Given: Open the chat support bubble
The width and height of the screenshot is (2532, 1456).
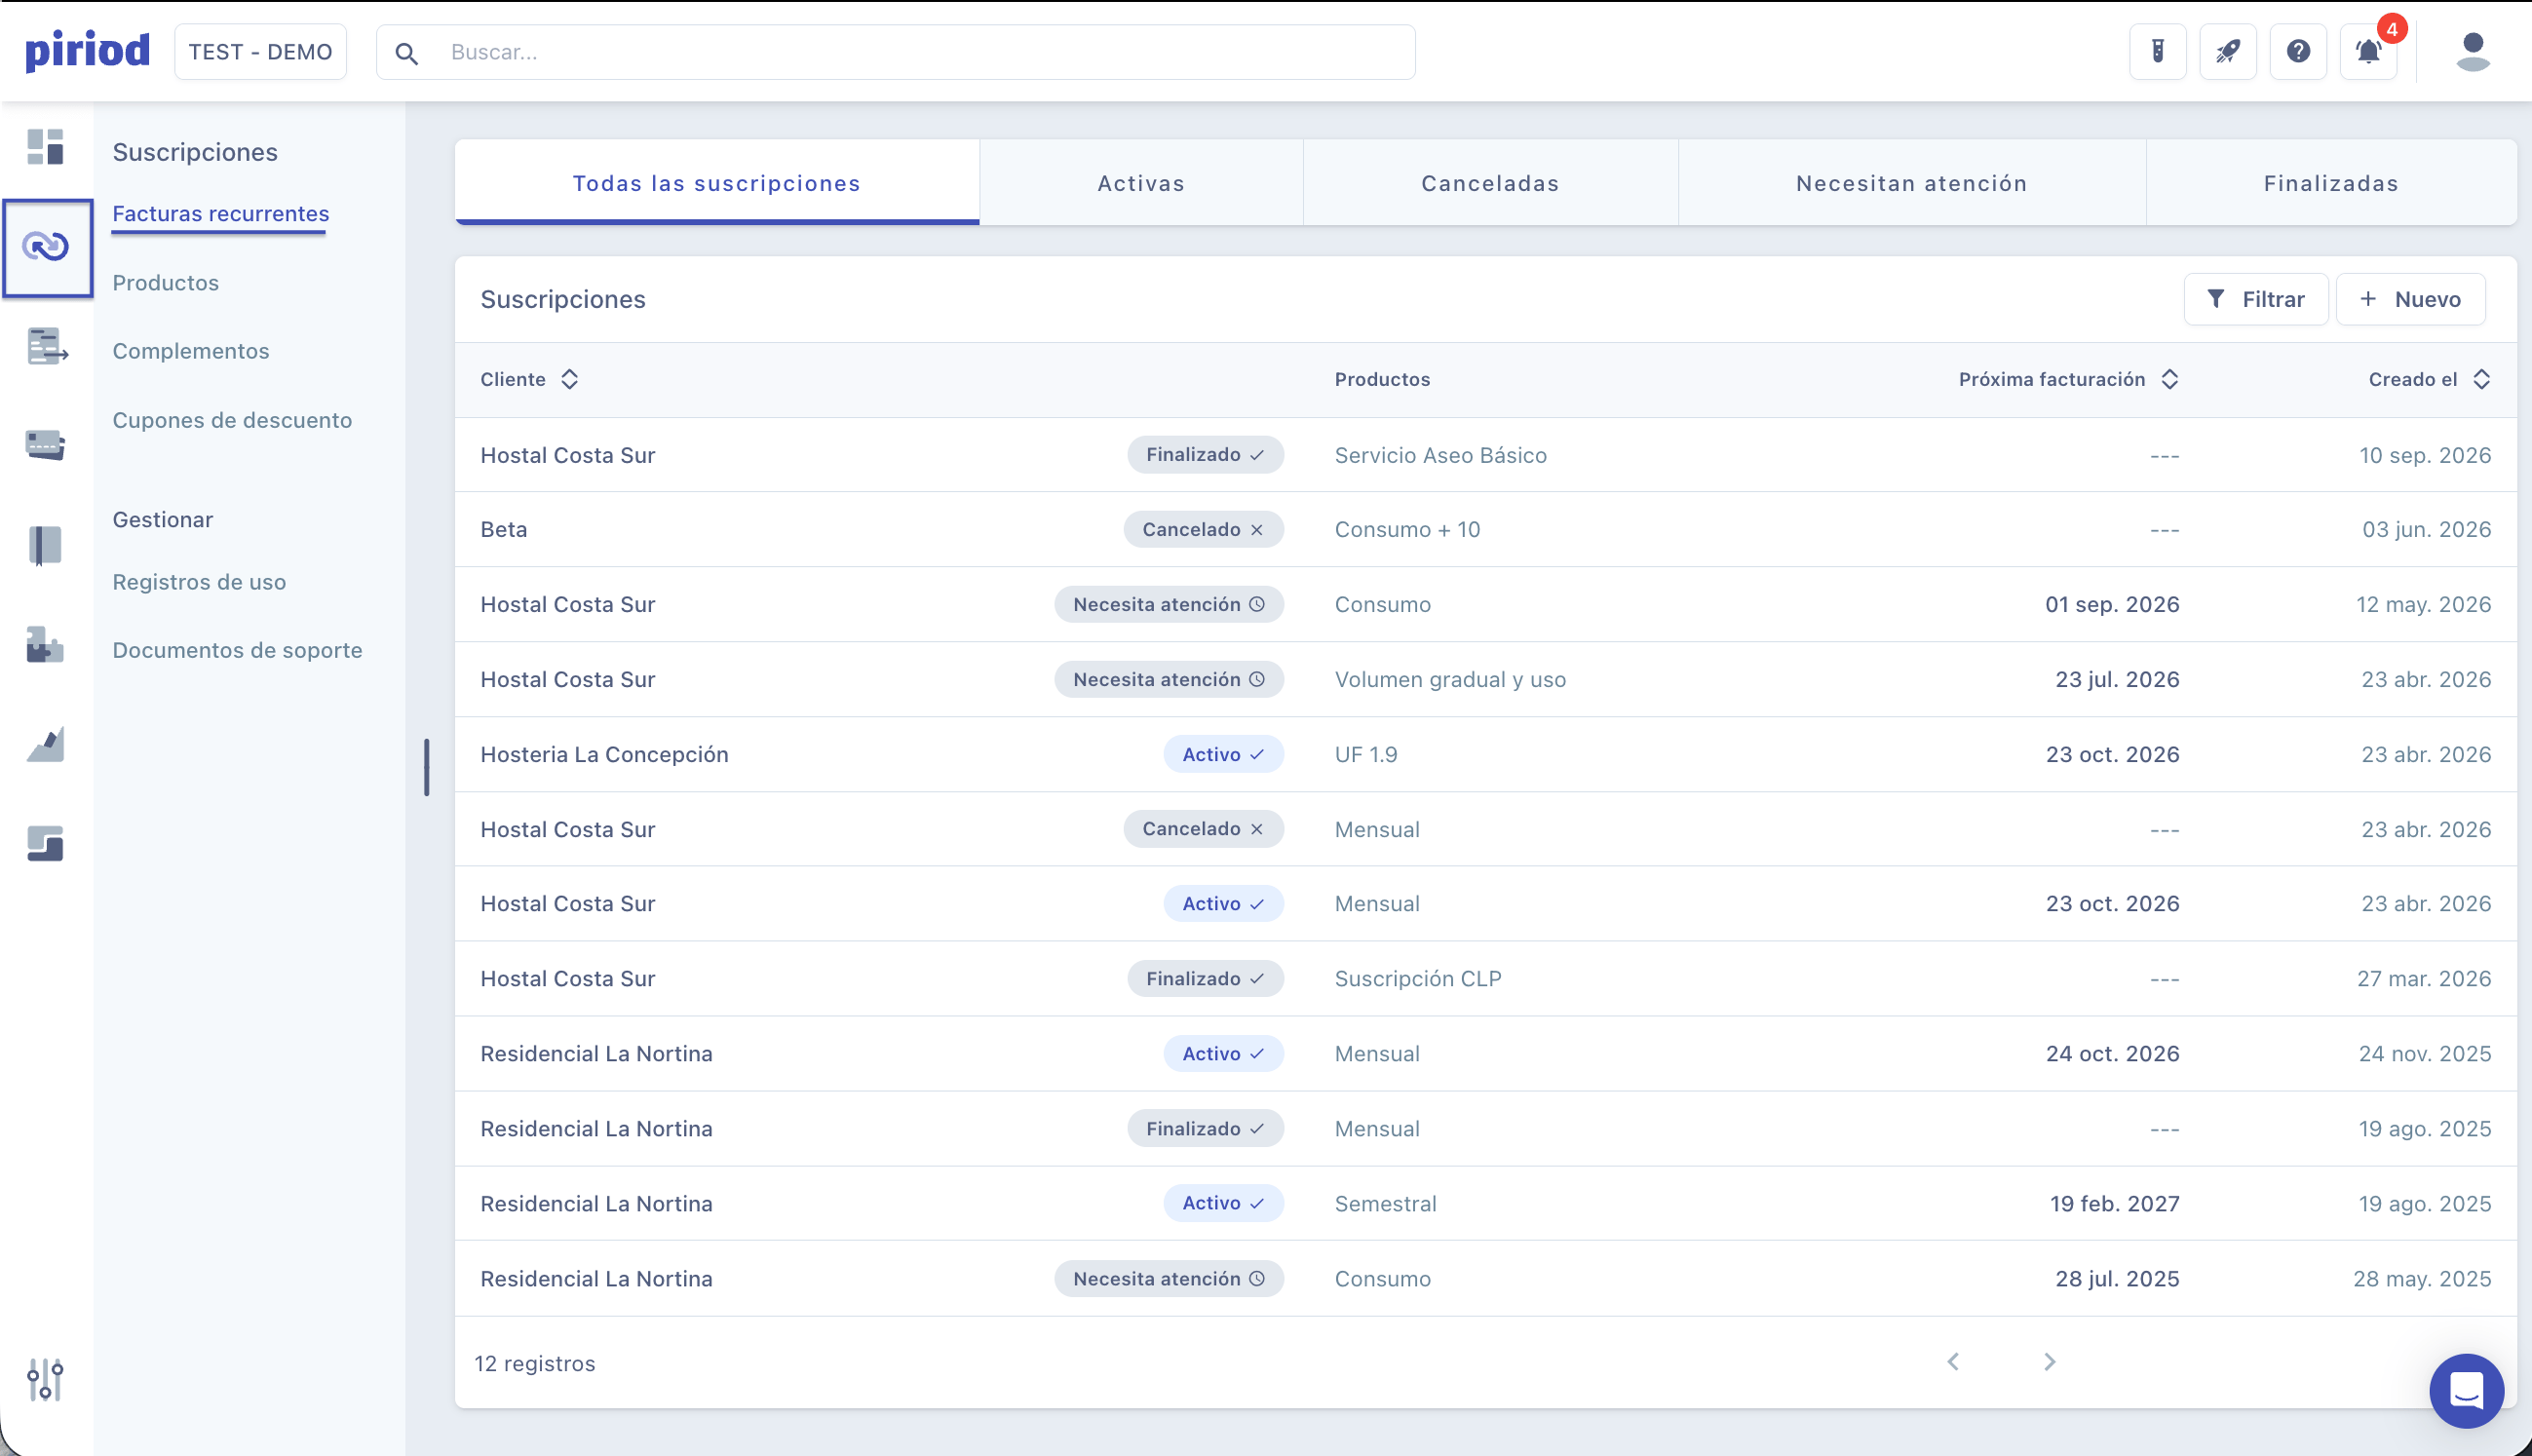Looking at the screenshot, I should [2467, 1391].
